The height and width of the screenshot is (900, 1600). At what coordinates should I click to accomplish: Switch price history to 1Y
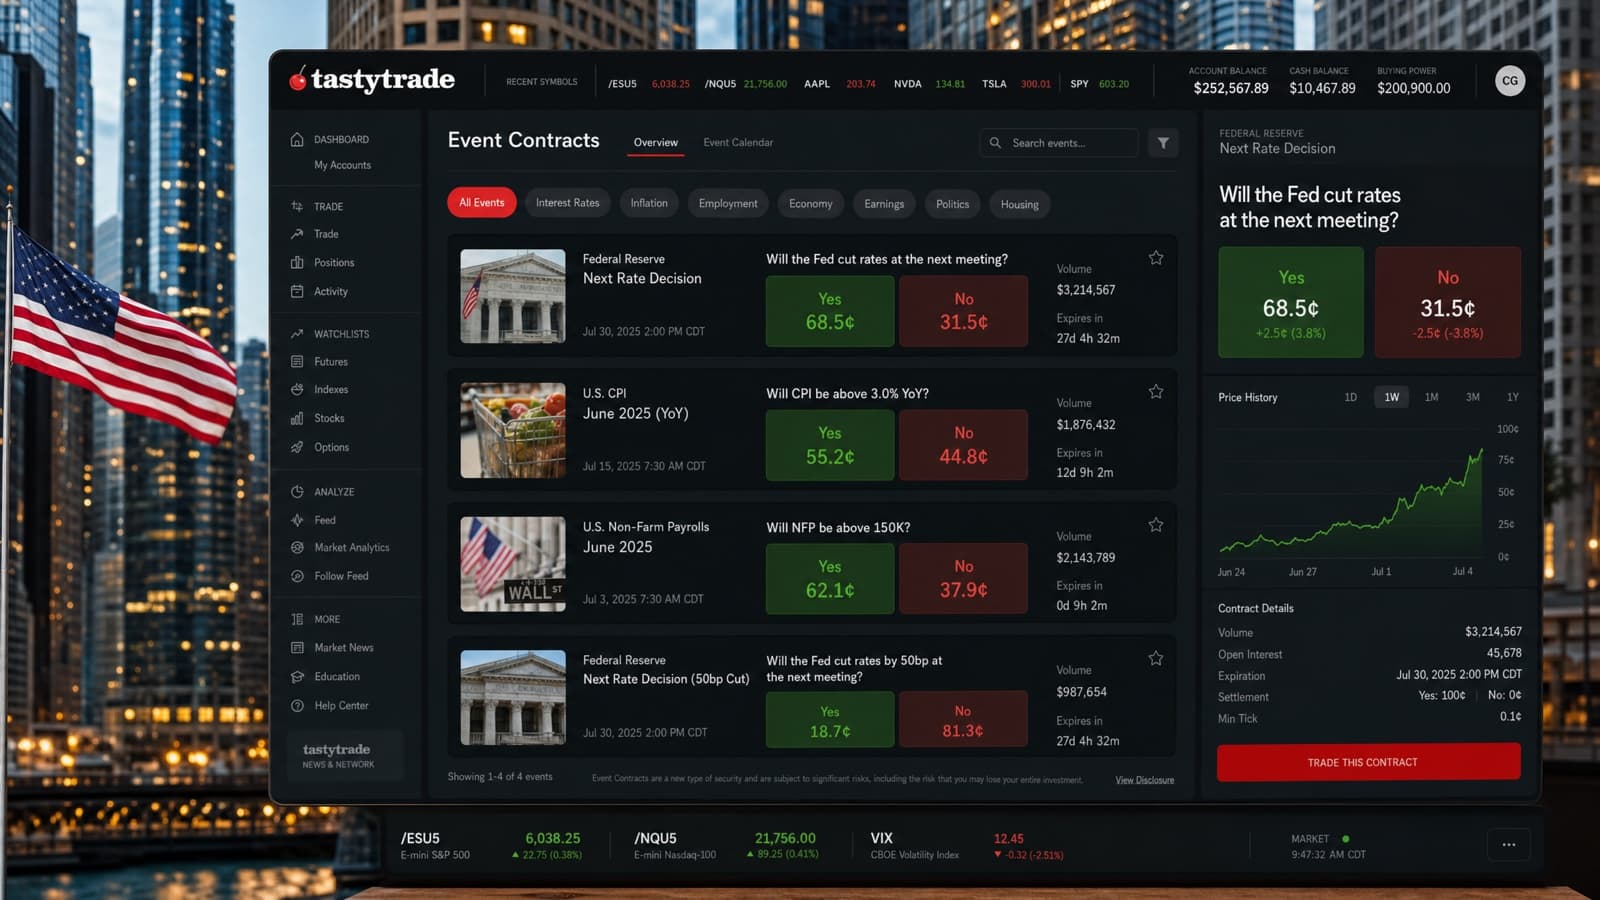pyautogui.click(x=1513, y=397)
